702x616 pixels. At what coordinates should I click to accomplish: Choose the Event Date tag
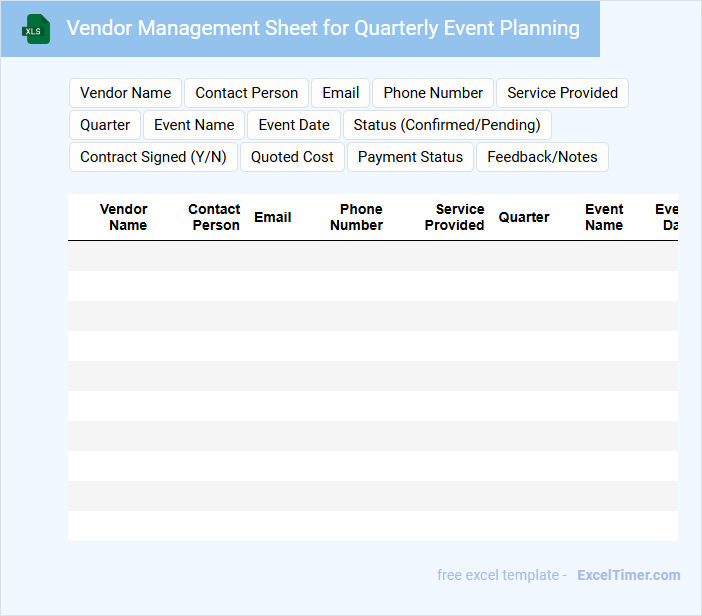tap(294, 125)
